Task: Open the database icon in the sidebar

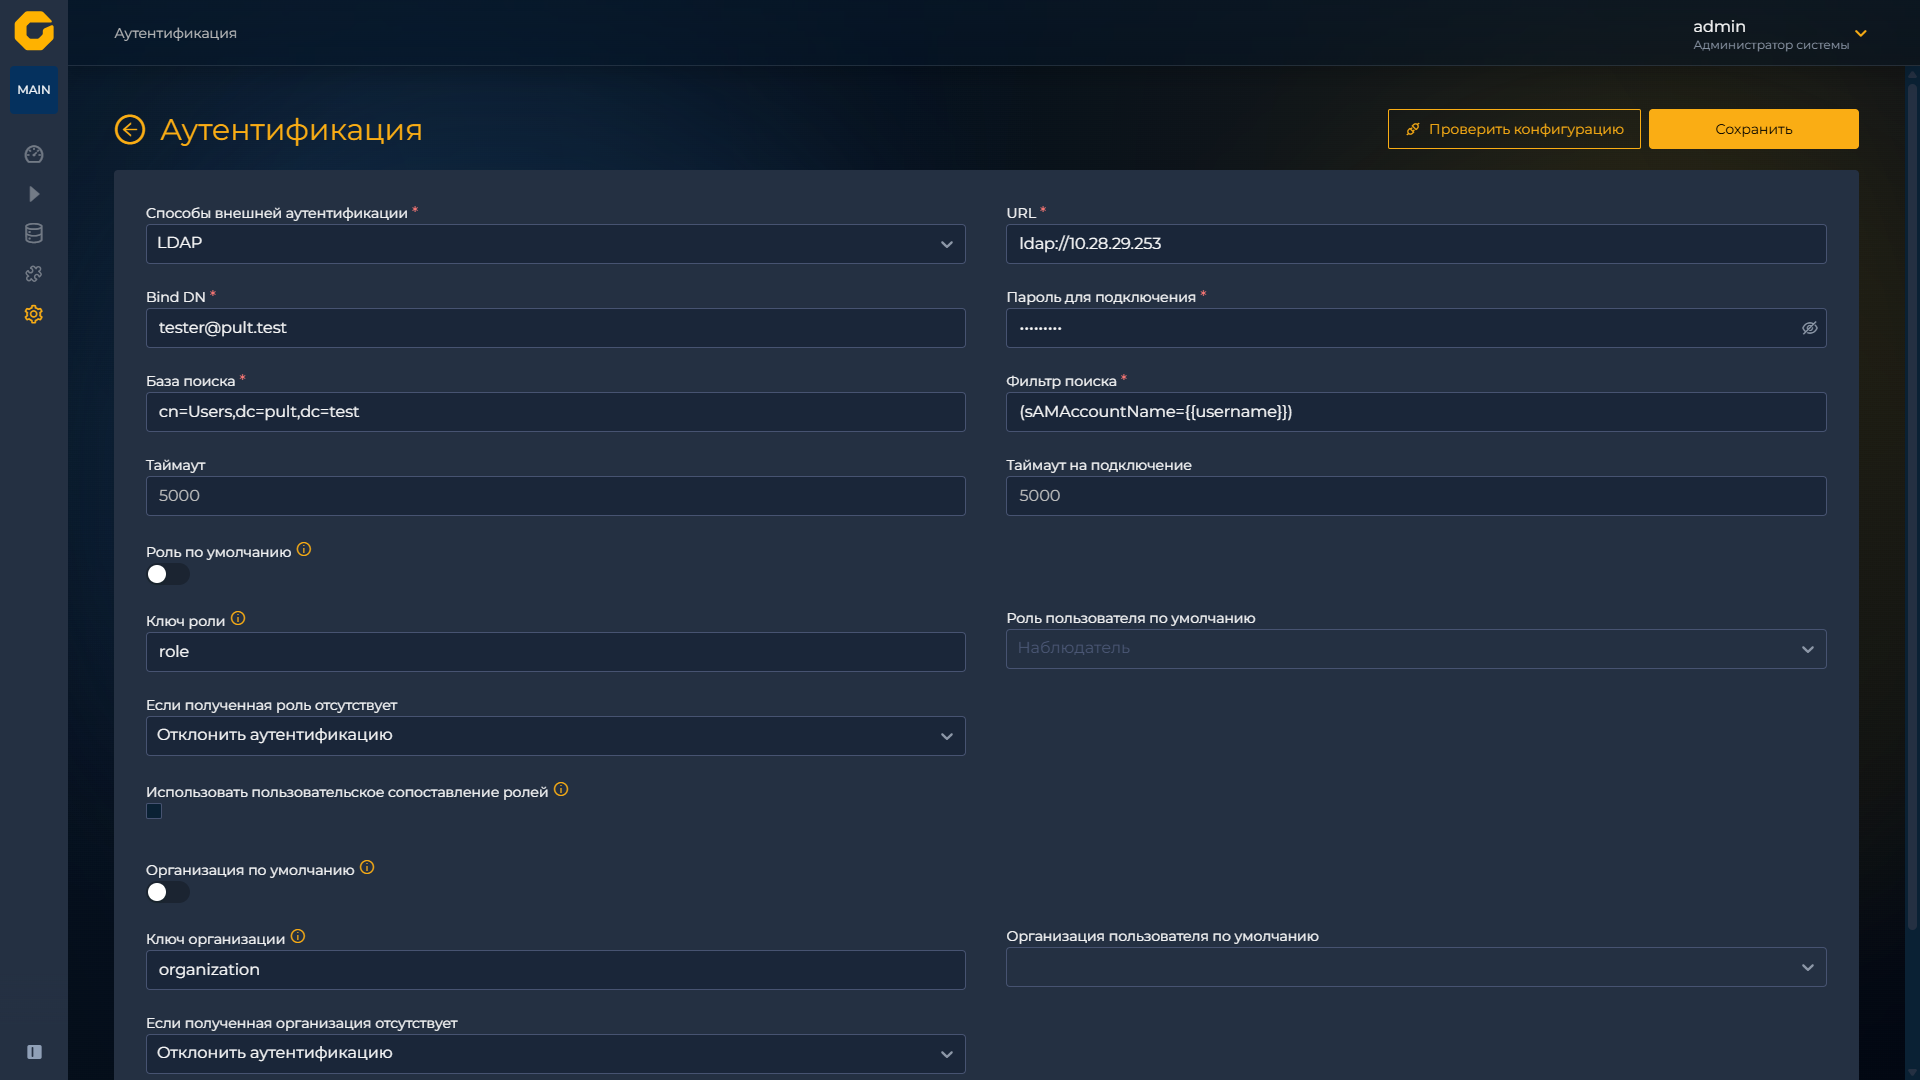Action: [x=34, y=234]
